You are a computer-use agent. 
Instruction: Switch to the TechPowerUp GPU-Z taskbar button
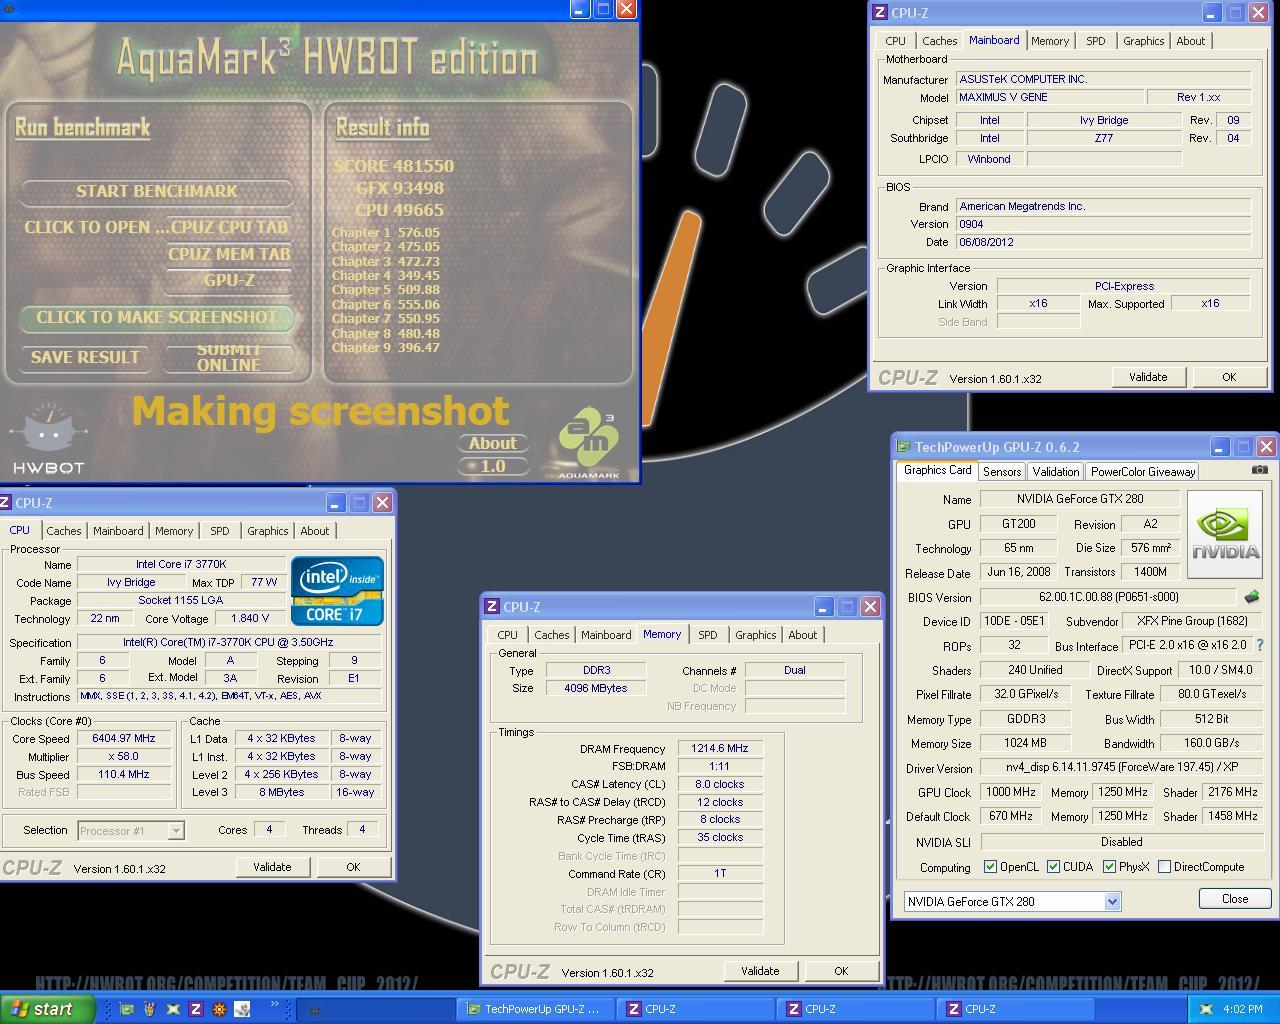coord(536,1009)
